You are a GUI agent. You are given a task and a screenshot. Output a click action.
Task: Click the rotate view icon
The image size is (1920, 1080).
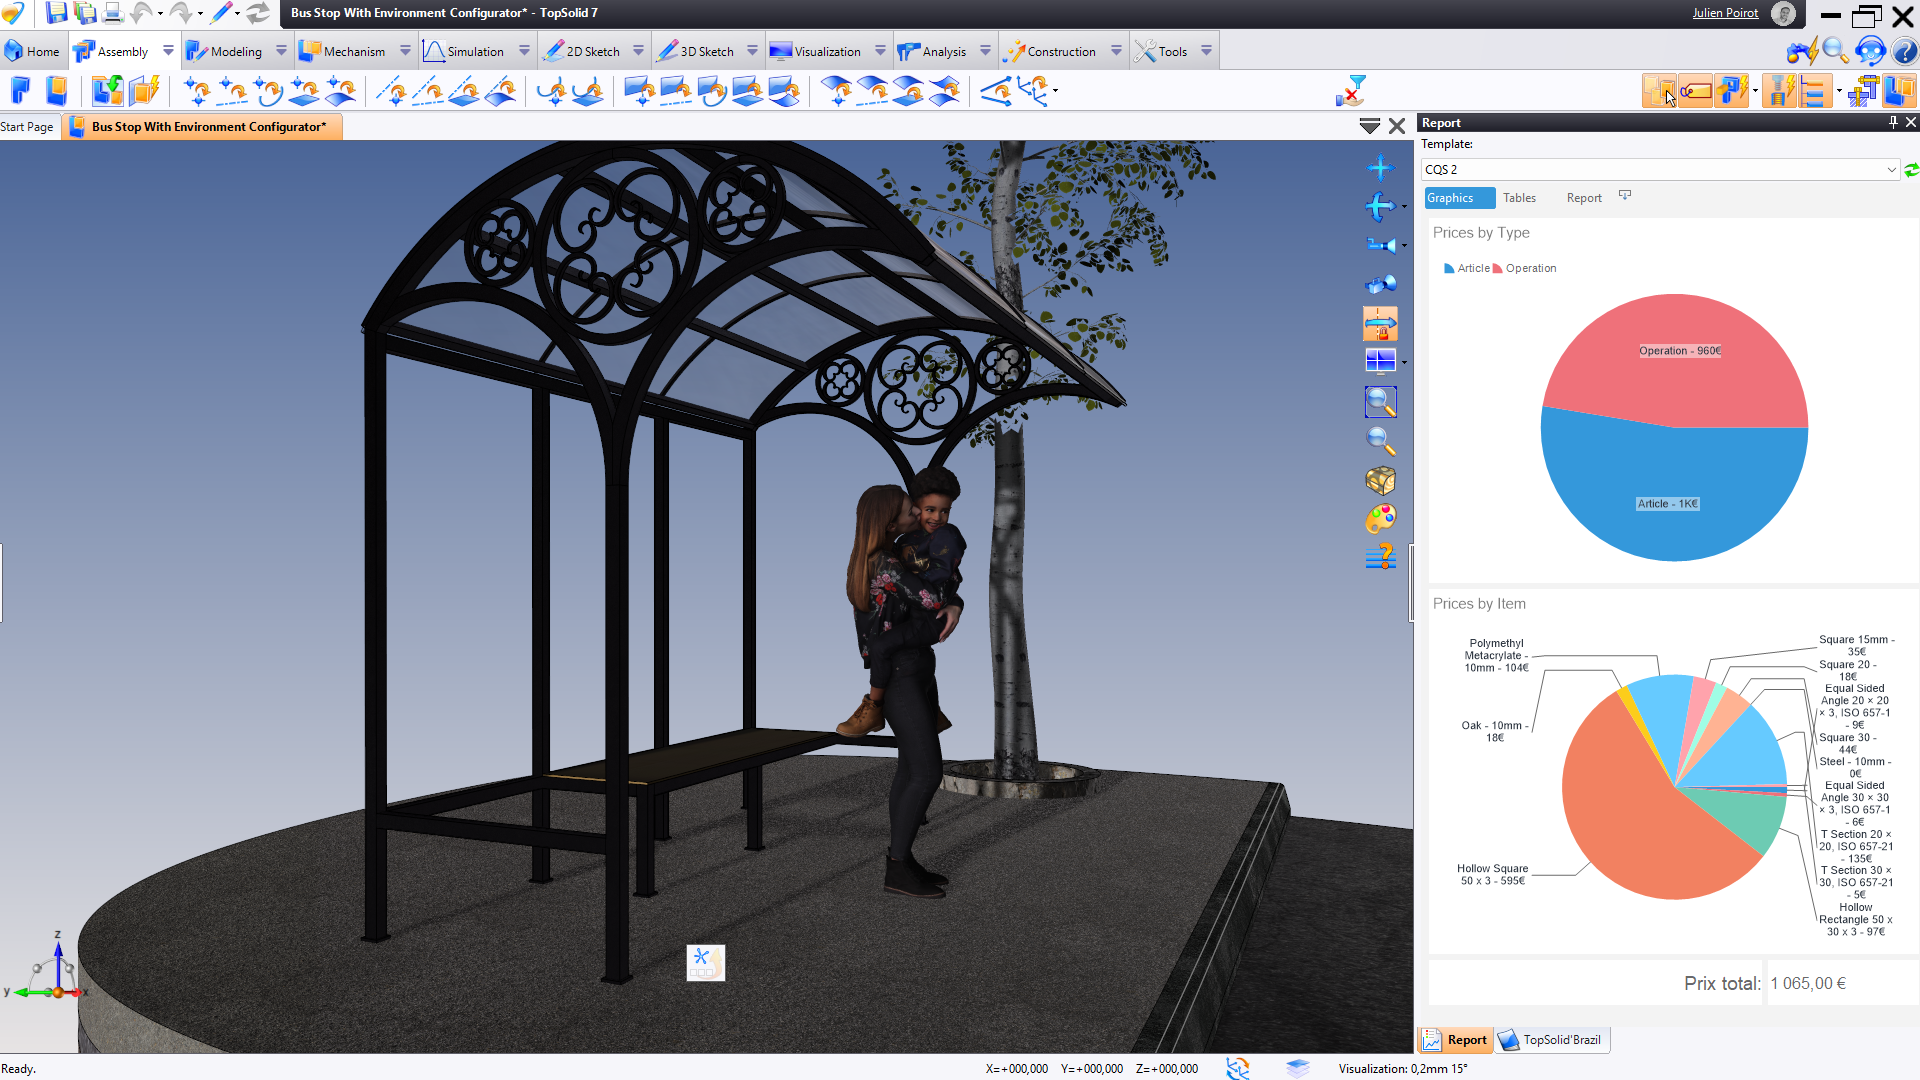pyautogui.click(x=1380, y=207)
